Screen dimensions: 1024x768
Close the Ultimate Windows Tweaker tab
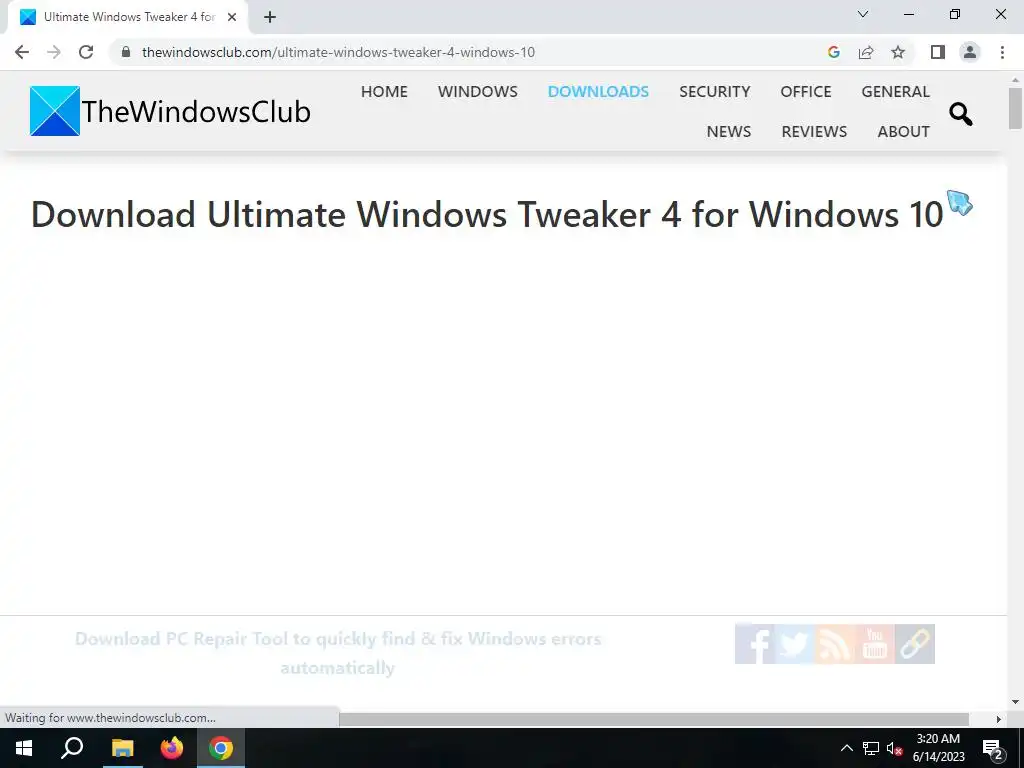(232, 17)
